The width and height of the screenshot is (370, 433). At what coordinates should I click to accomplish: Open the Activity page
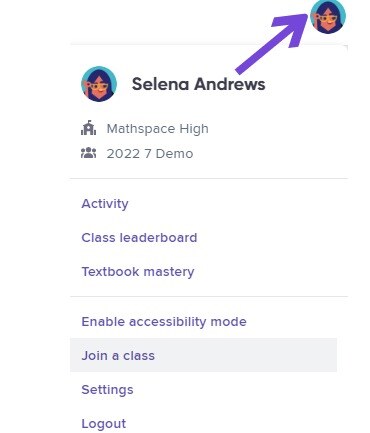(x=105, y=204)
